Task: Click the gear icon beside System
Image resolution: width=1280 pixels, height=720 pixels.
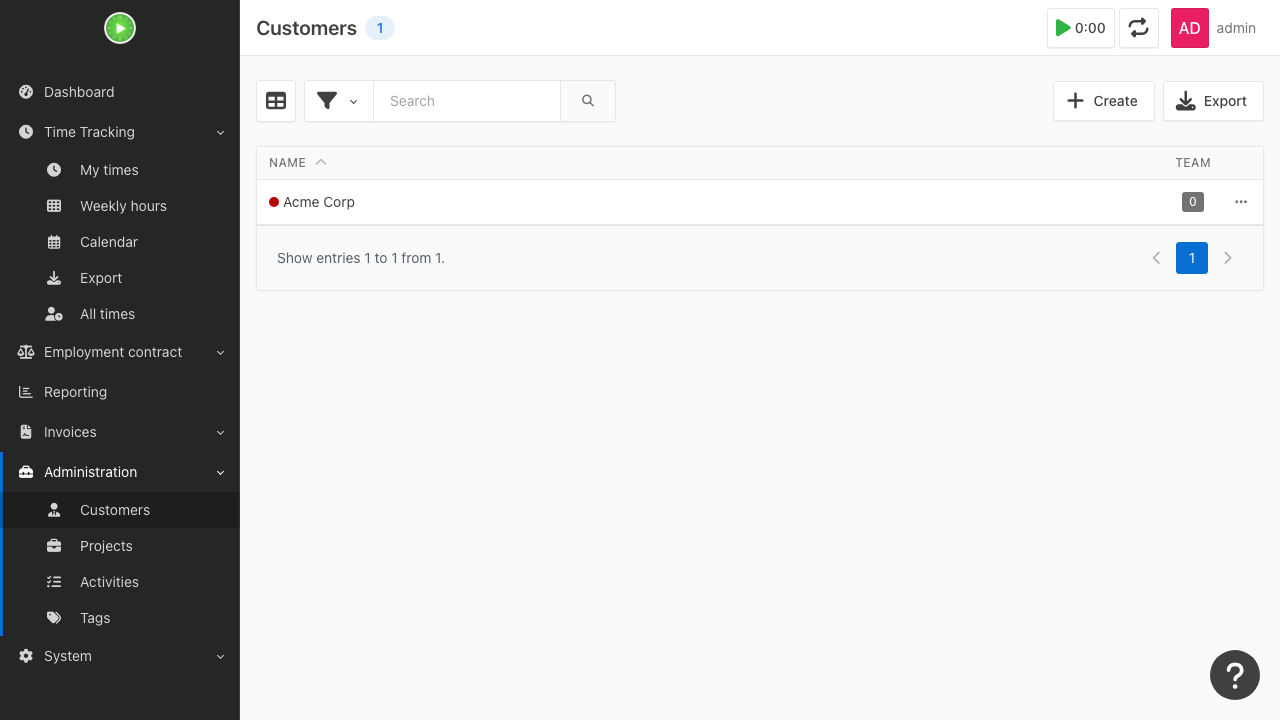Action: click(26, 656)
